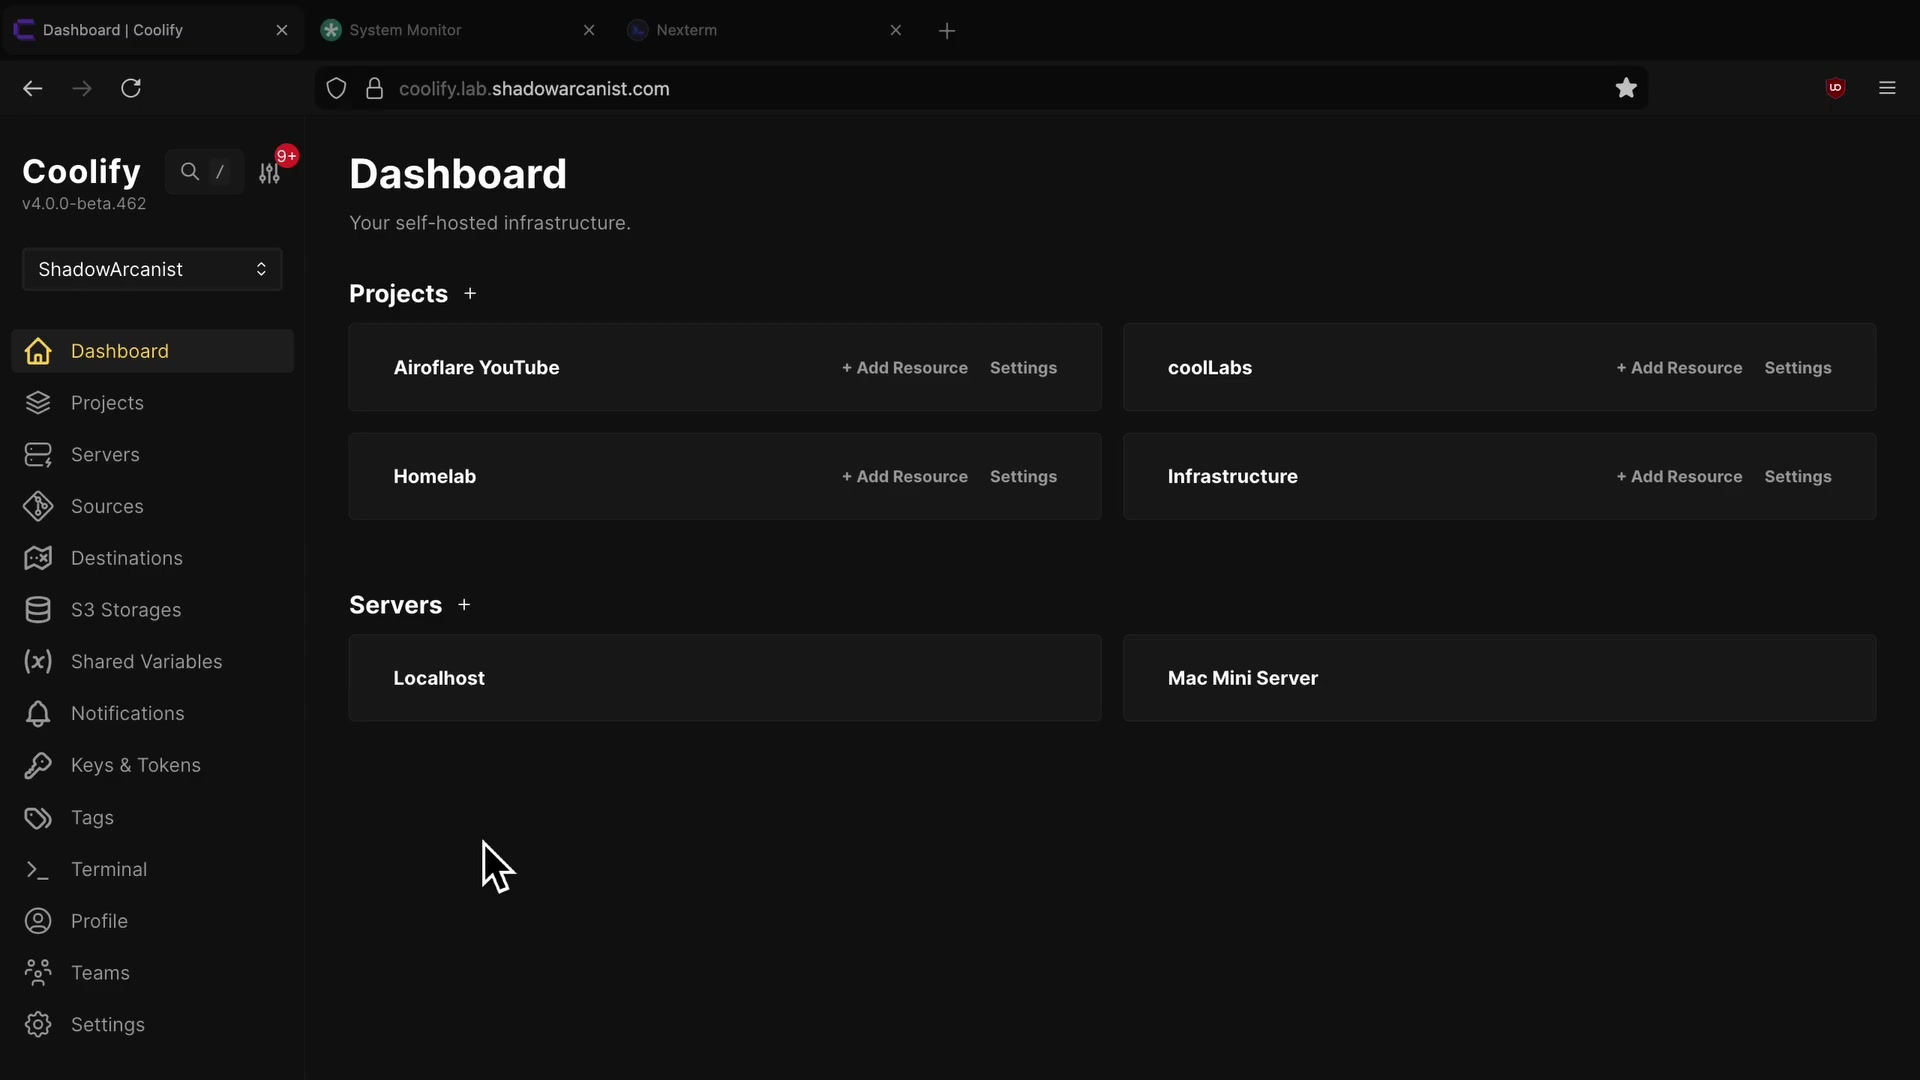
Task: Click the Teams people icon
Action: pyautogui.click(x=38, y=973)
